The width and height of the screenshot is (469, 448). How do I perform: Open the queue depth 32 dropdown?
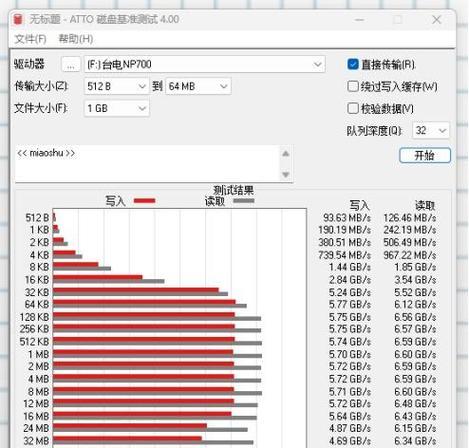[431, 130]
